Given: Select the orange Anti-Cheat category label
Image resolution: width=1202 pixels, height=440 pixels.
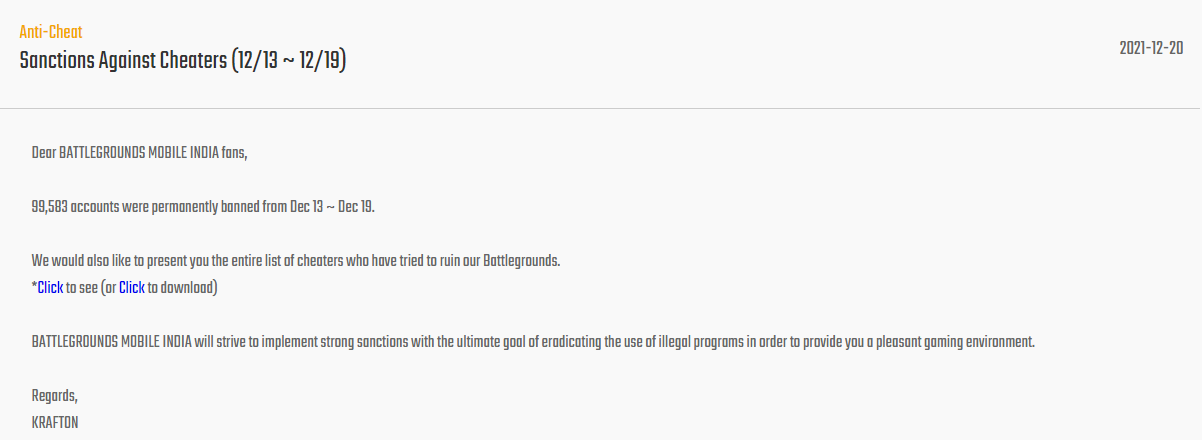Looking at the screenshot, I should 51,32.
